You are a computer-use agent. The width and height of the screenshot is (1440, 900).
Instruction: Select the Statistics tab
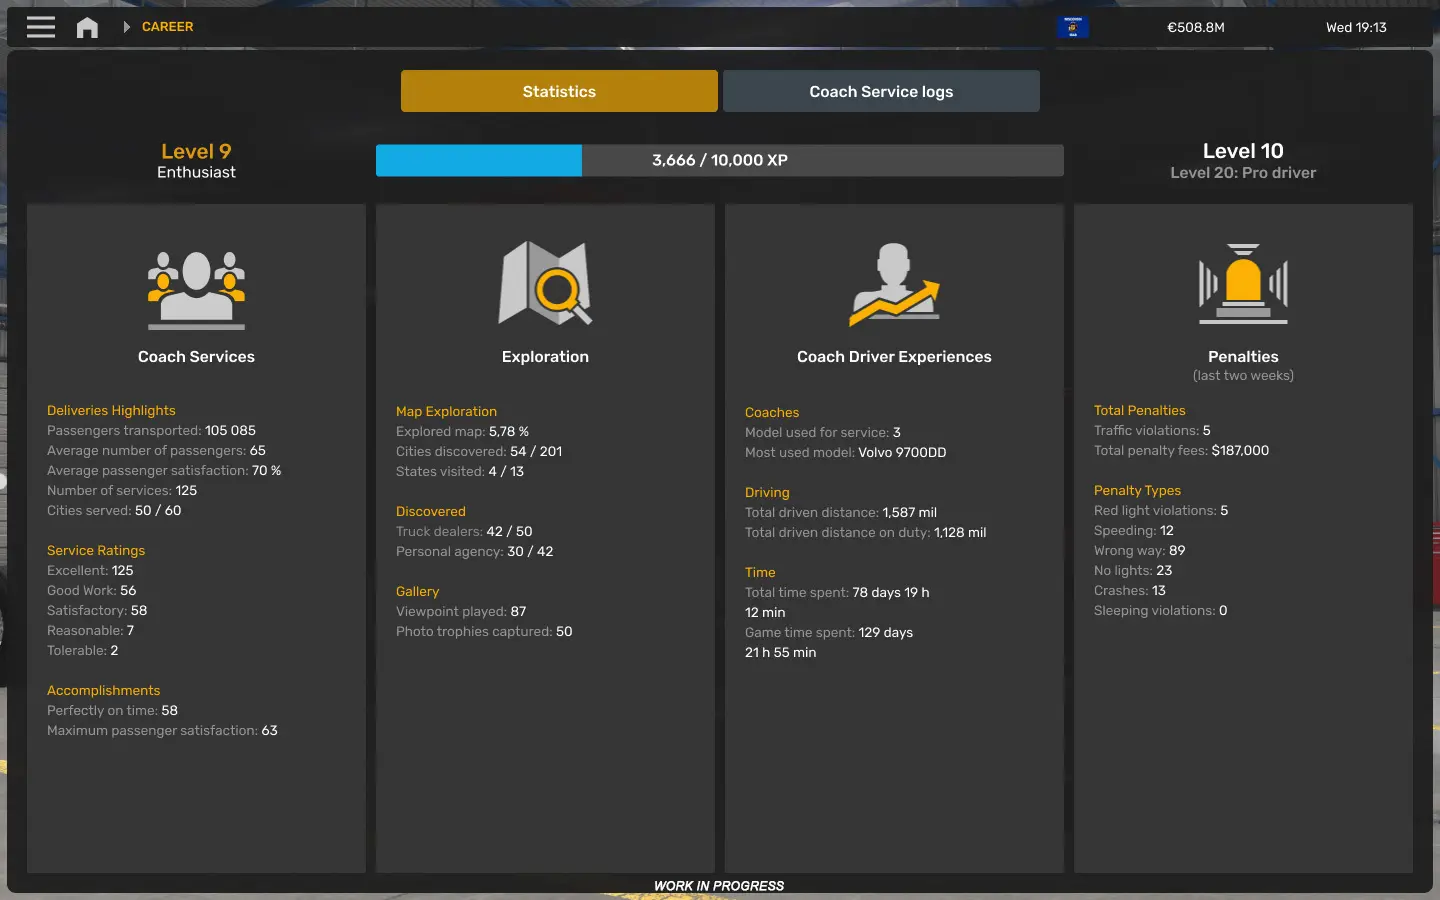pos(559,91)
